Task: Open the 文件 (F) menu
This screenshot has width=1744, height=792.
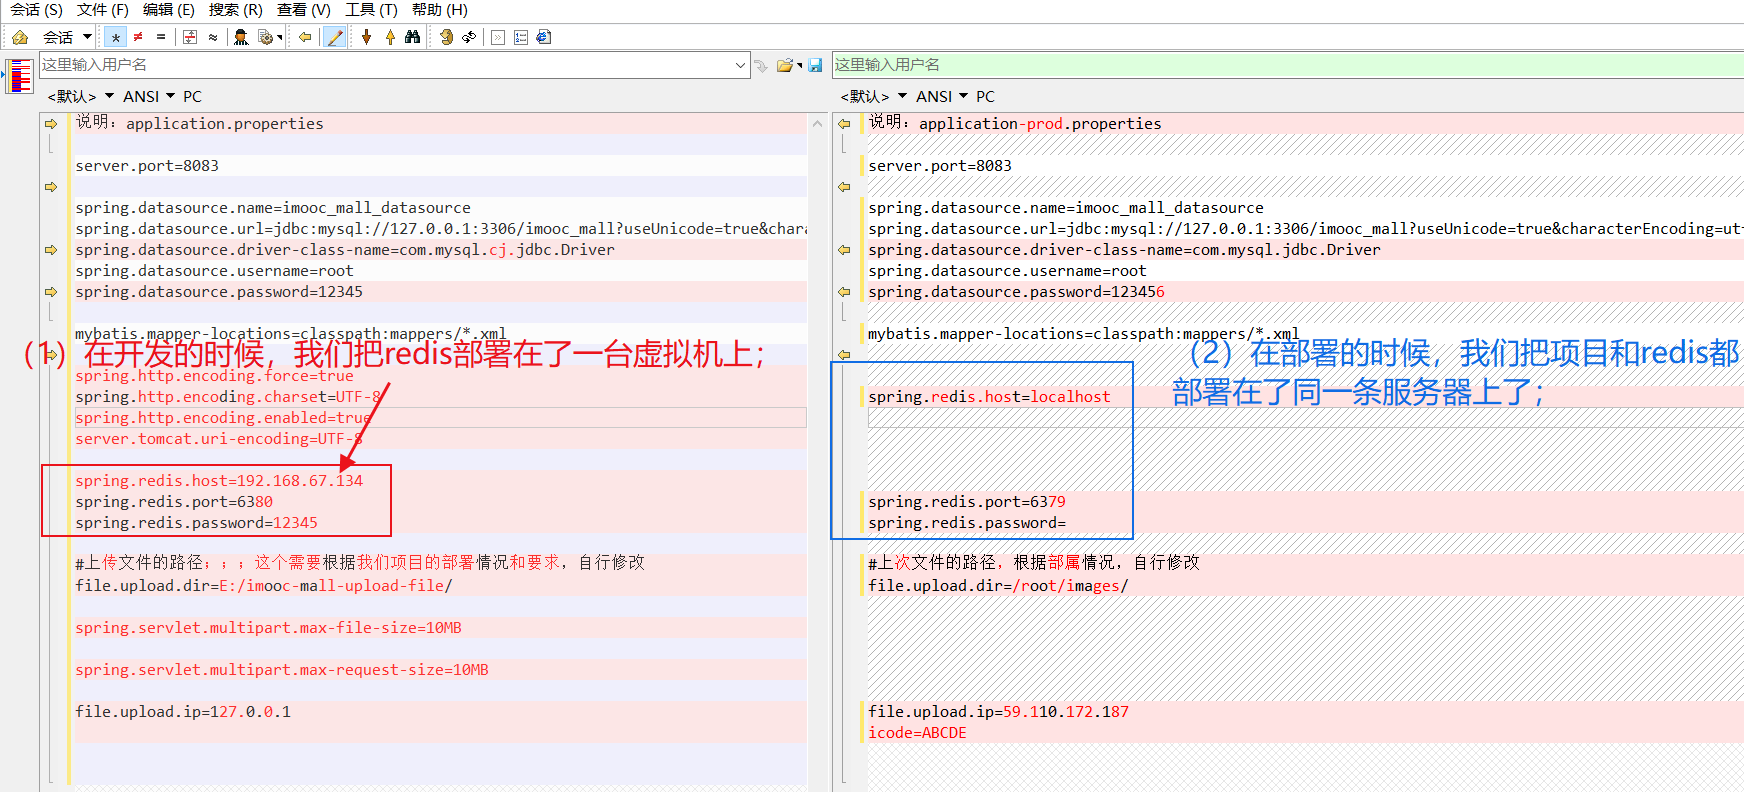Action: tap(103, 10)
